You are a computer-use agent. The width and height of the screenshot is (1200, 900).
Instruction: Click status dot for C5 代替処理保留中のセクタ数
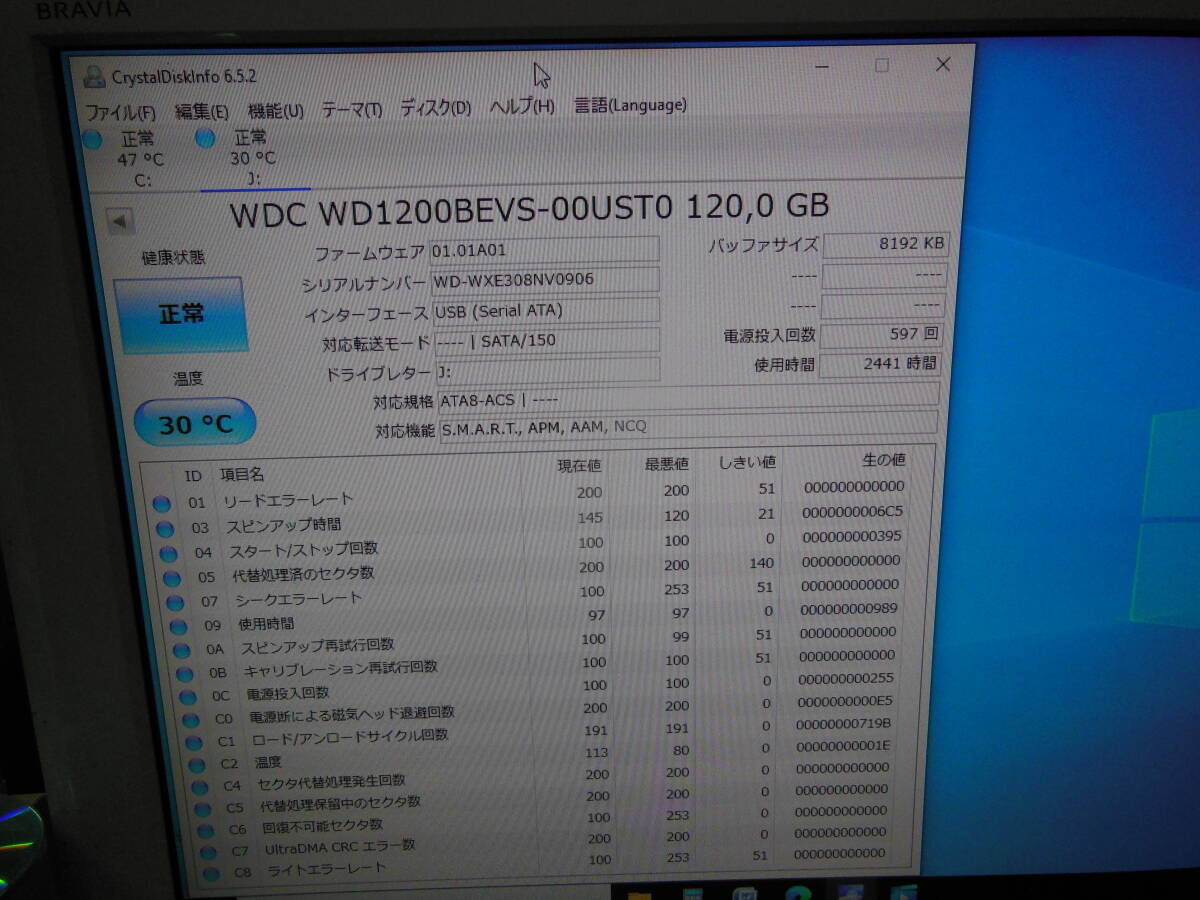203,809
